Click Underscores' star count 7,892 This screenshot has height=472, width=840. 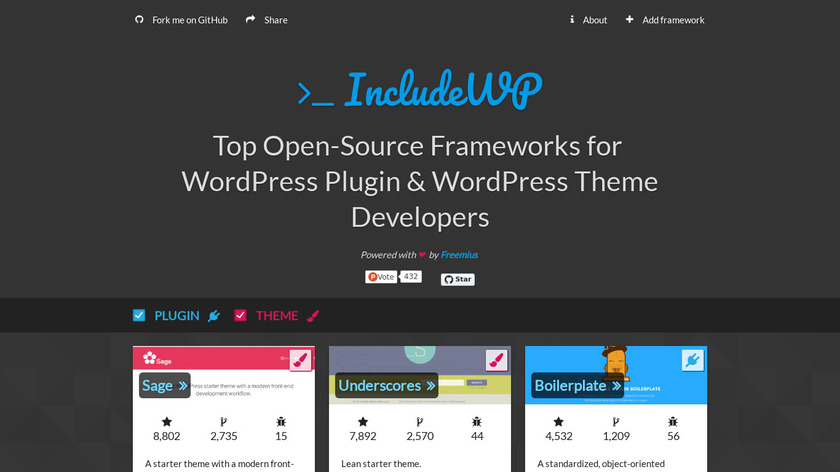[x=363, y=436]
